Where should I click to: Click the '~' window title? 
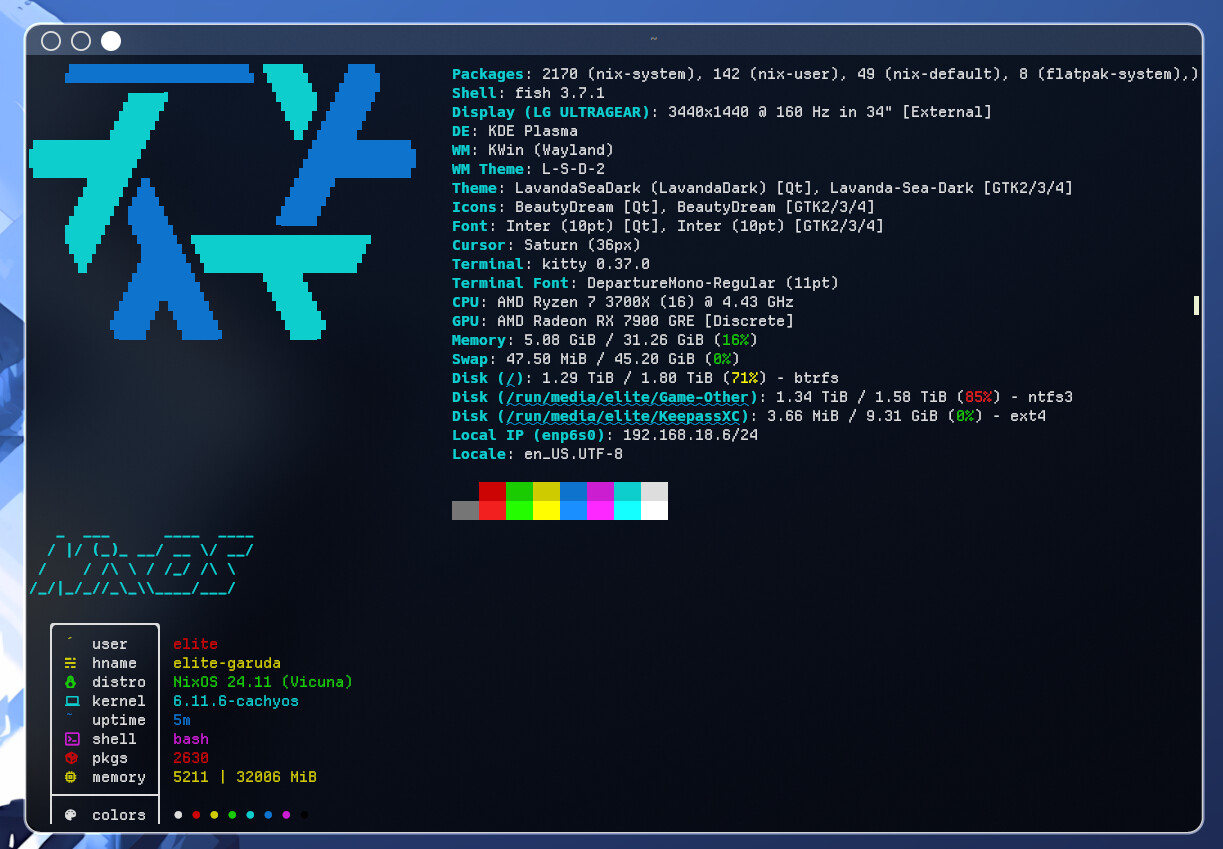click(653, 38)
